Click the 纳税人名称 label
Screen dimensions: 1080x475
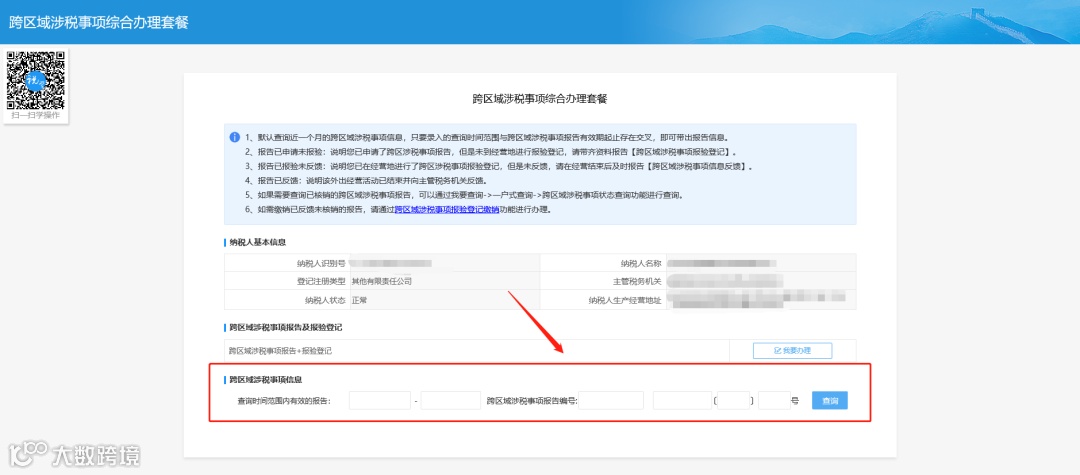pyautogui.click(x=641, y=262)
